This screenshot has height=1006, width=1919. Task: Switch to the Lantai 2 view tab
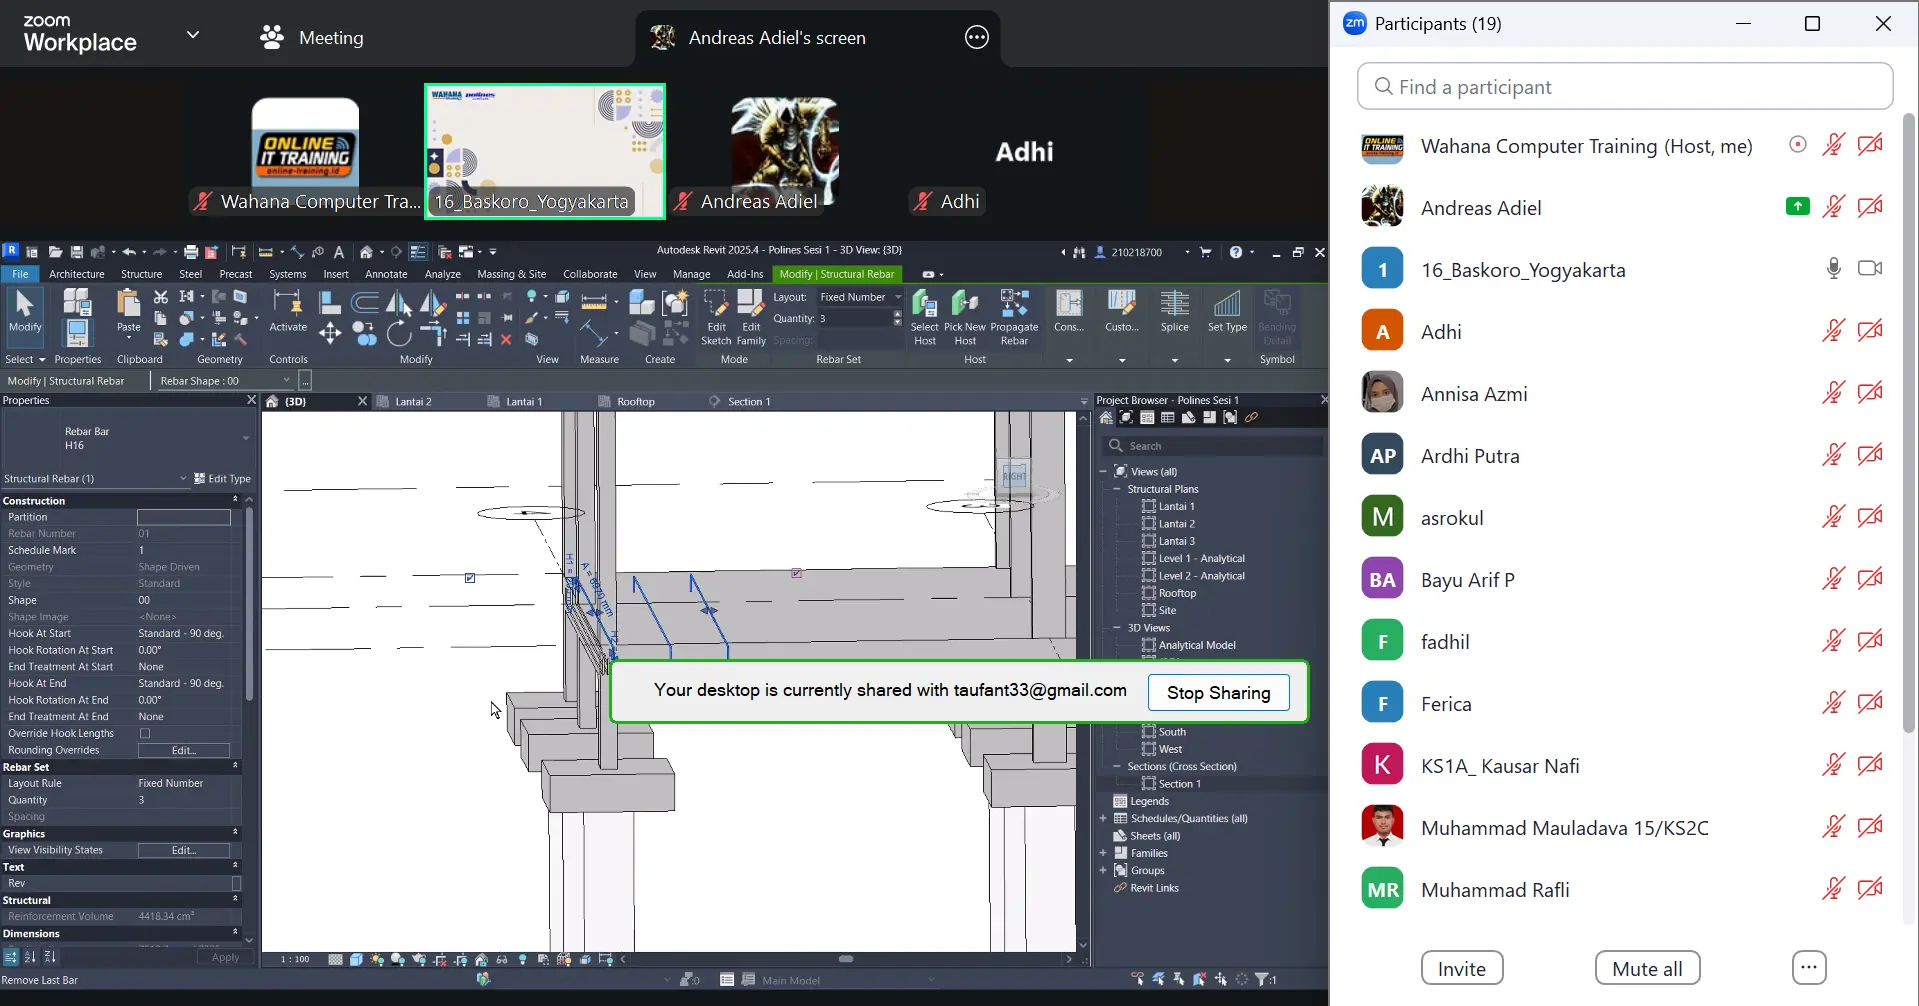pos(413,402)
